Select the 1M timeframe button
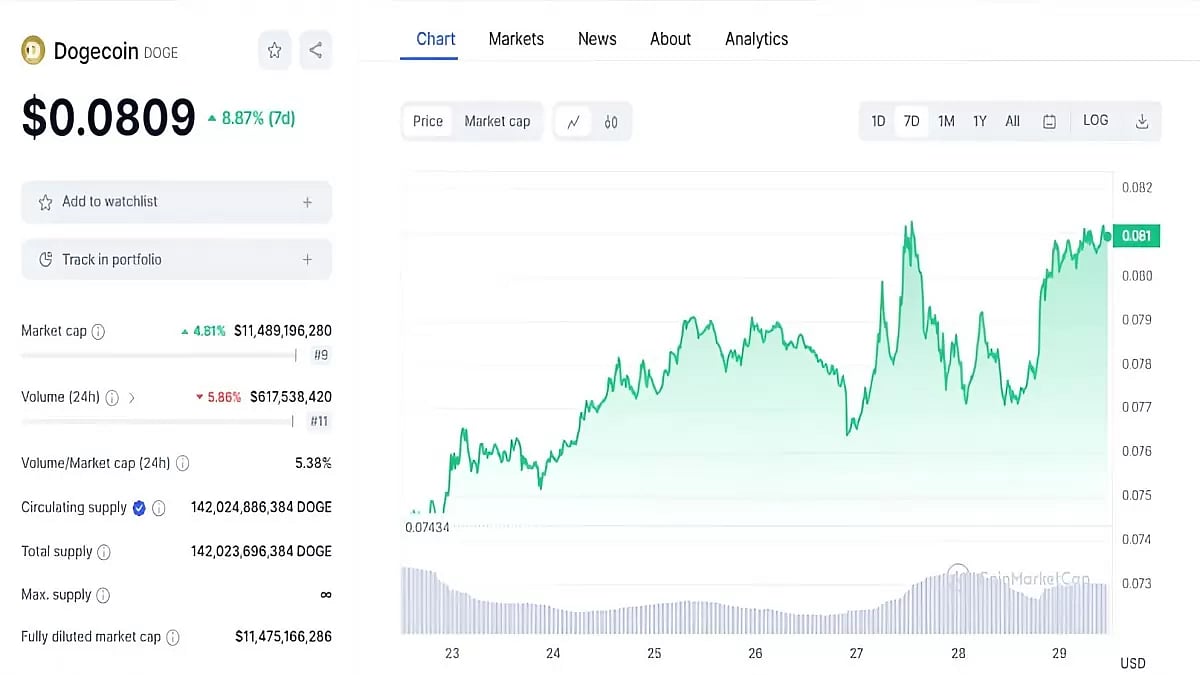1200x675 pixels. (946, 120)
